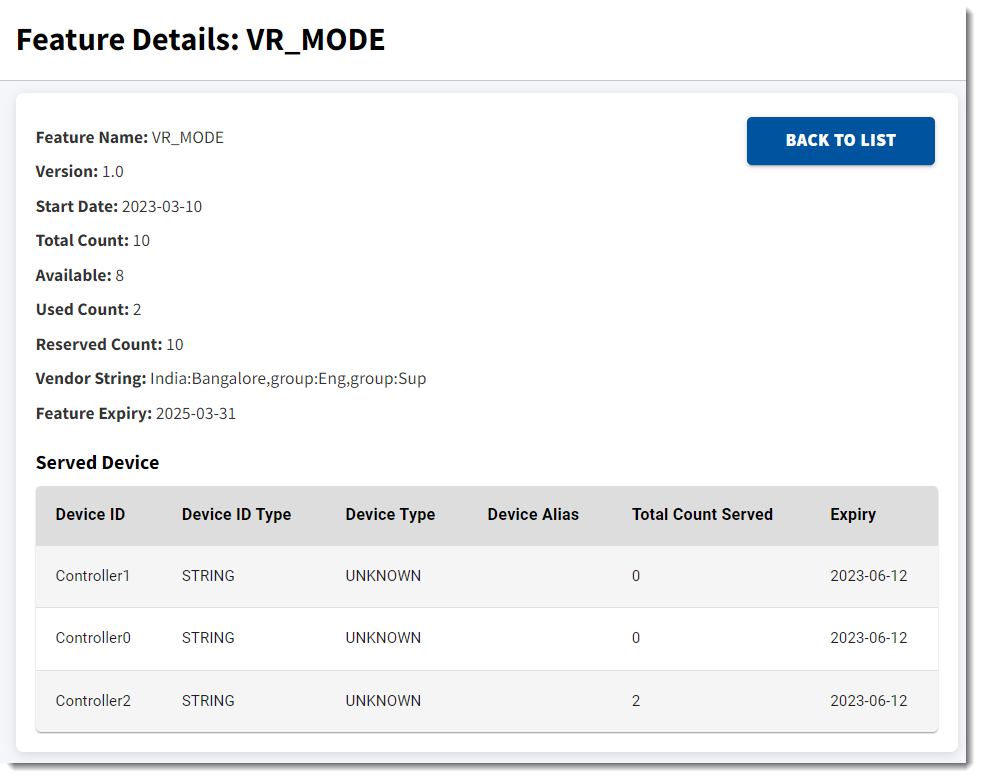The image size is (981, 778).
Task: Click the Feature Expiry date 2025-03-31
Action: (x=196, y=413)
